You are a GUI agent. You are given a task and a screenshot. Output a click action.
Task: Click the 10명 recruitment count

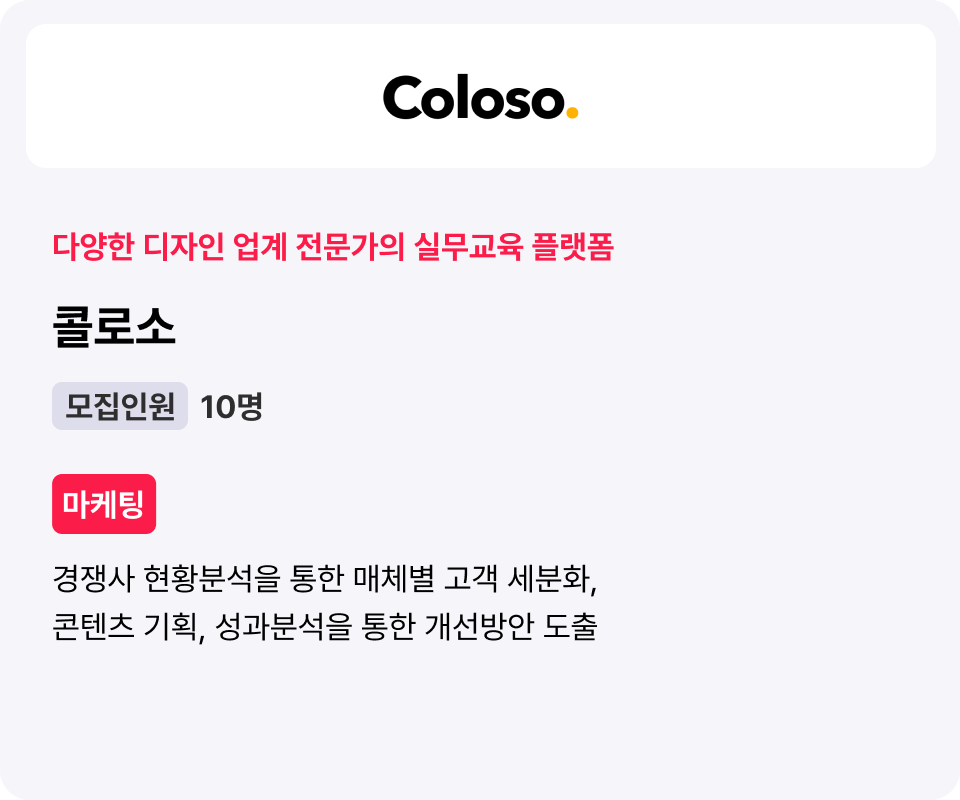click(x=231, y=406)
